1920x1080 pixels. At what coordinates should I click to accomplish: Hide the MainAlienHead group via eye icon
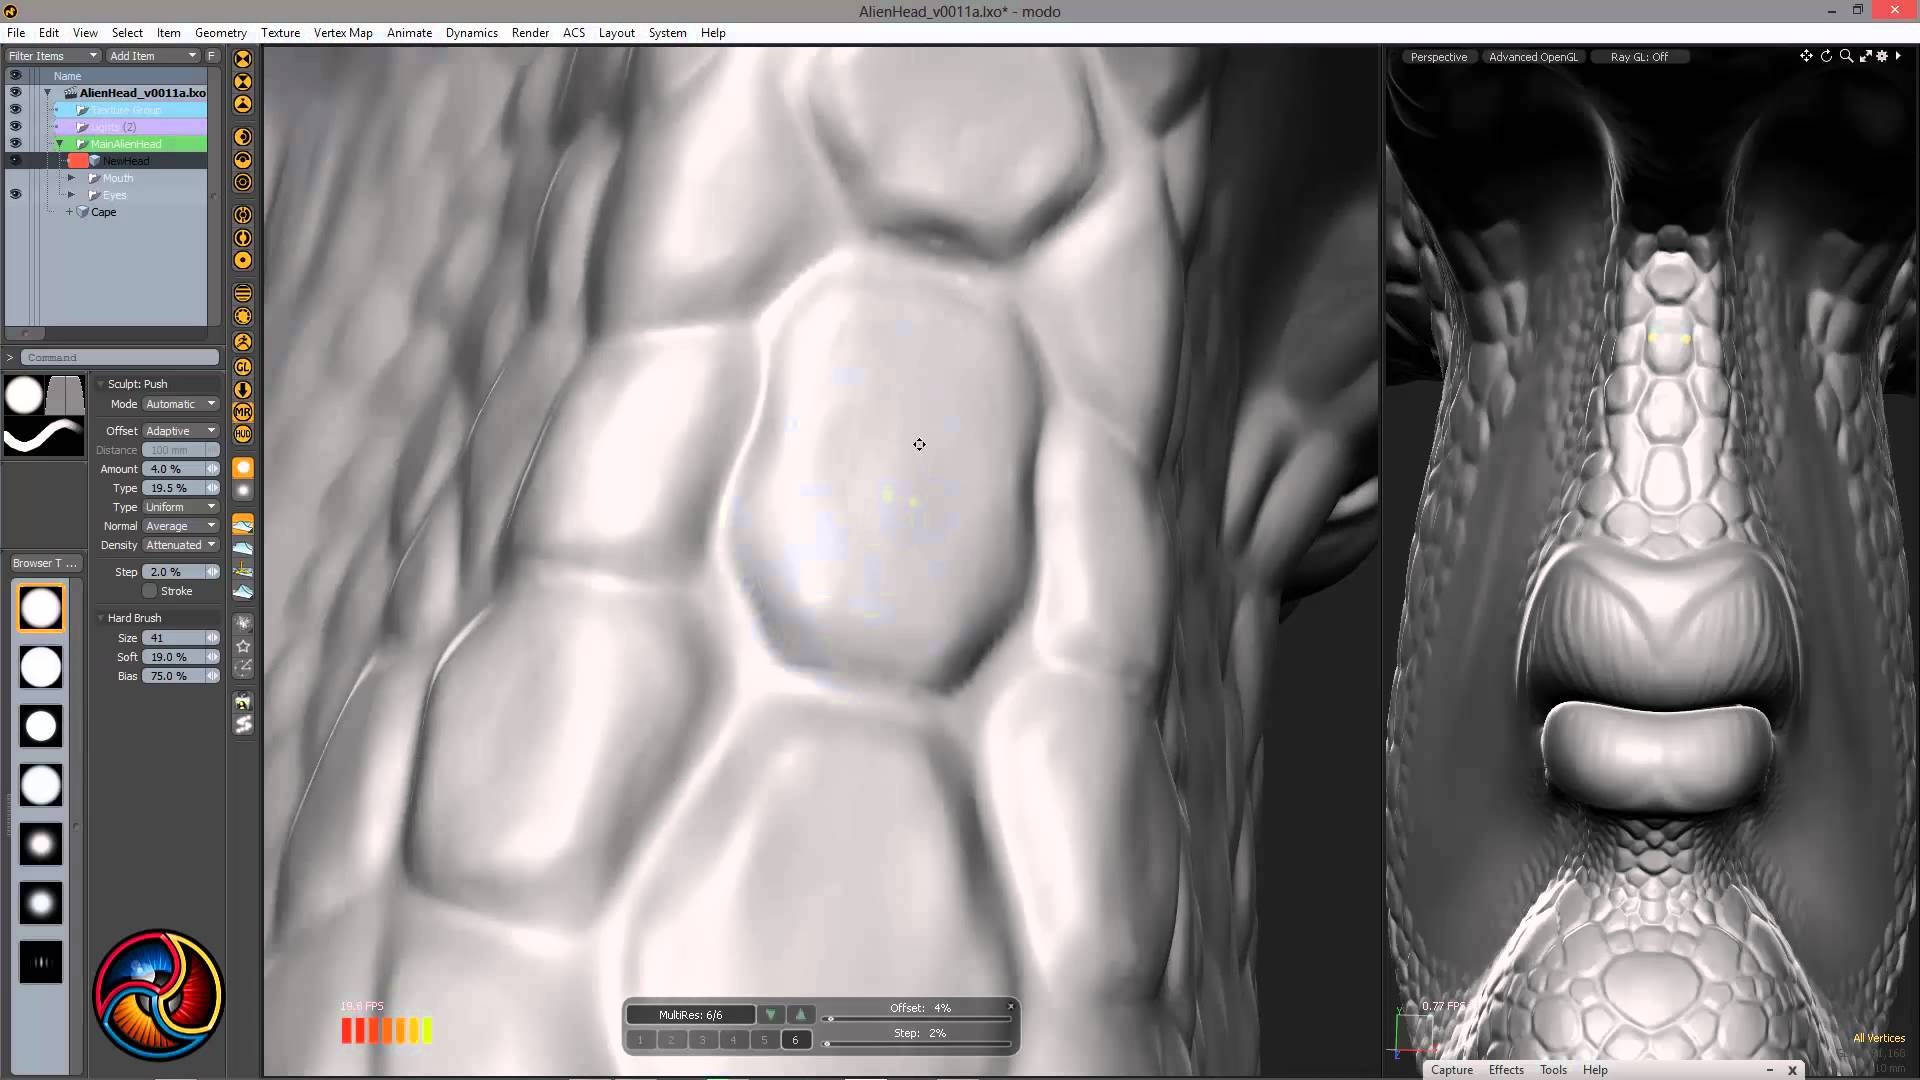(15, 143)
